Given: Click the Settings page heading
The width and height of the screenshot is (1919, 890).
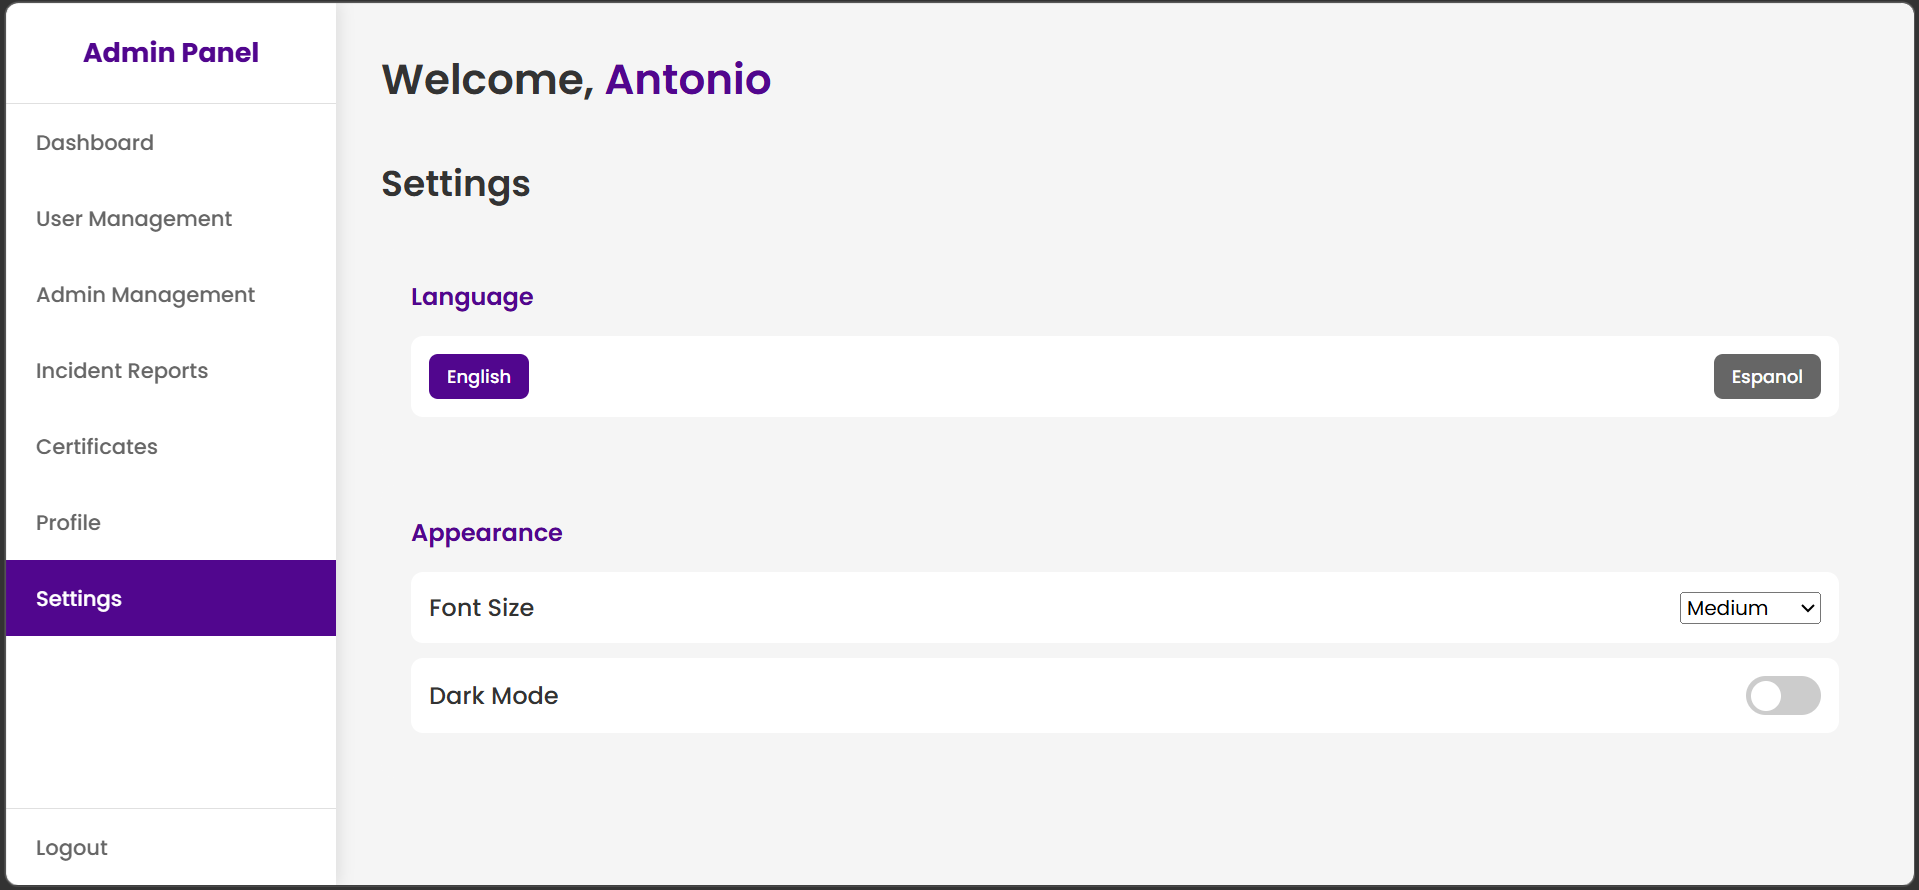Looking at the screenshot, I should click(x=456, y=184).
